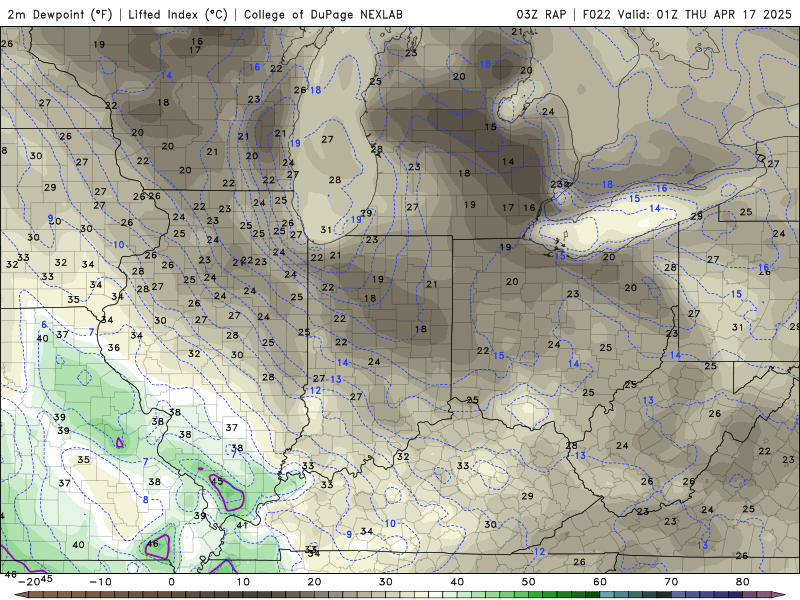This screenshot has width=800, height=600.
Task: Click the dewpoint value "41" on the map
Action: pyautogui.click(x=242, y=524)
